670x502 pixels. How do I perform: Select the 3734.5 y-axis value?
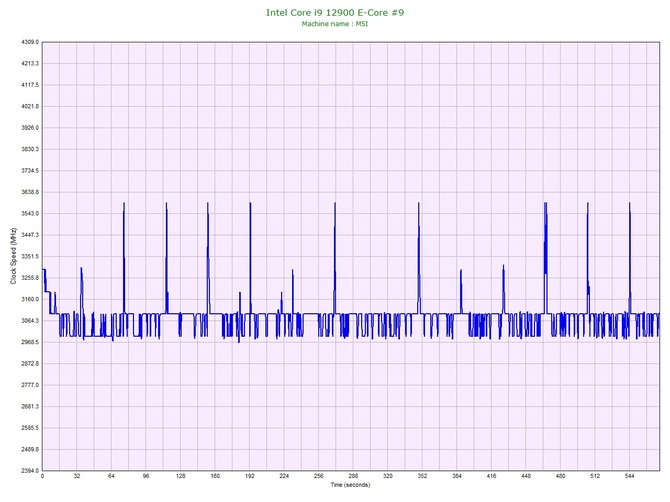[x=30, y=170]
